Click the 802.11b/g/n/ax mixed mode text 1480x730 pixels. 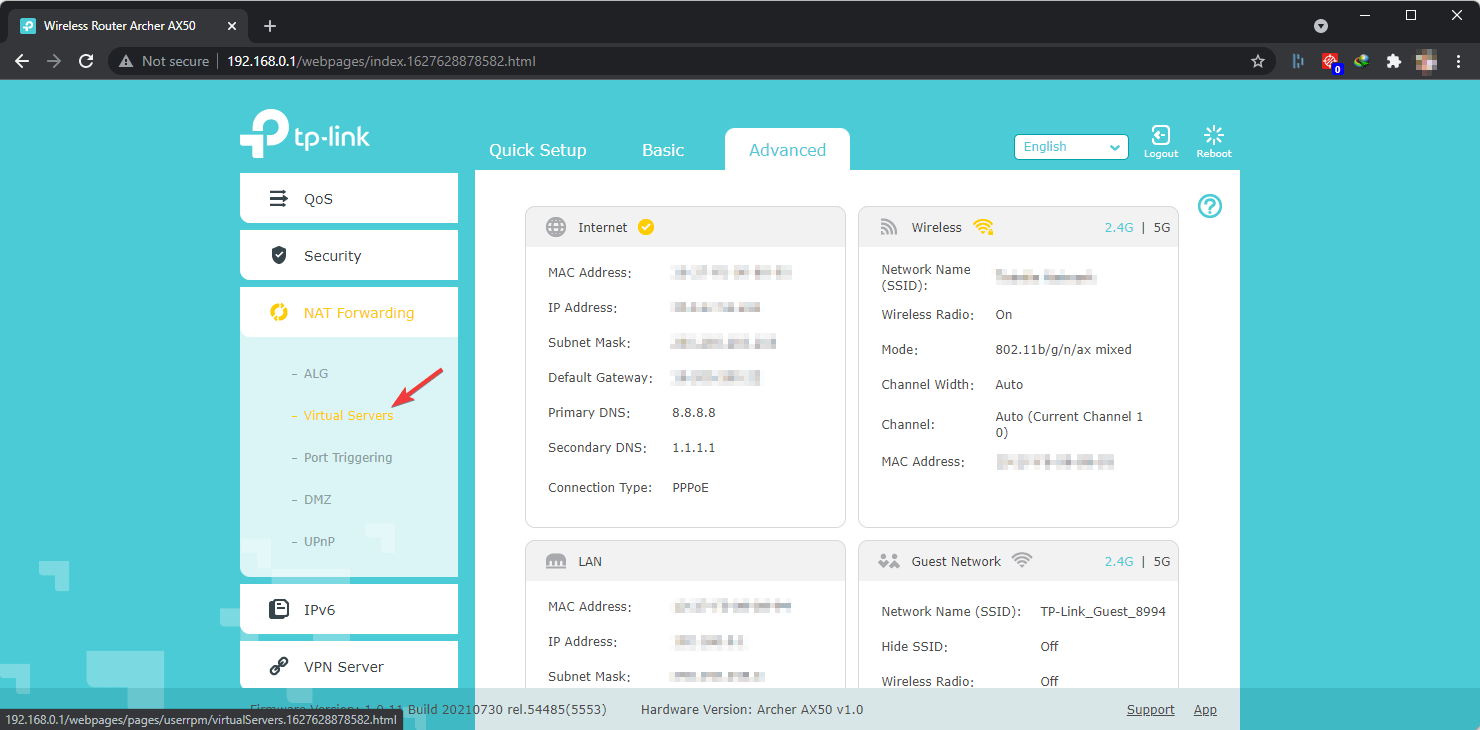tap(1064, 350)
